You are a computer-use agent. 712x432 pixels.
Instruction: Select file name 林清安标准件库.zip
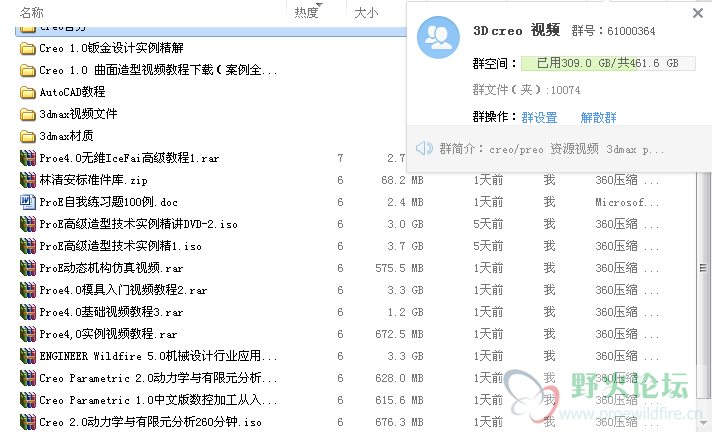(93, 180)
